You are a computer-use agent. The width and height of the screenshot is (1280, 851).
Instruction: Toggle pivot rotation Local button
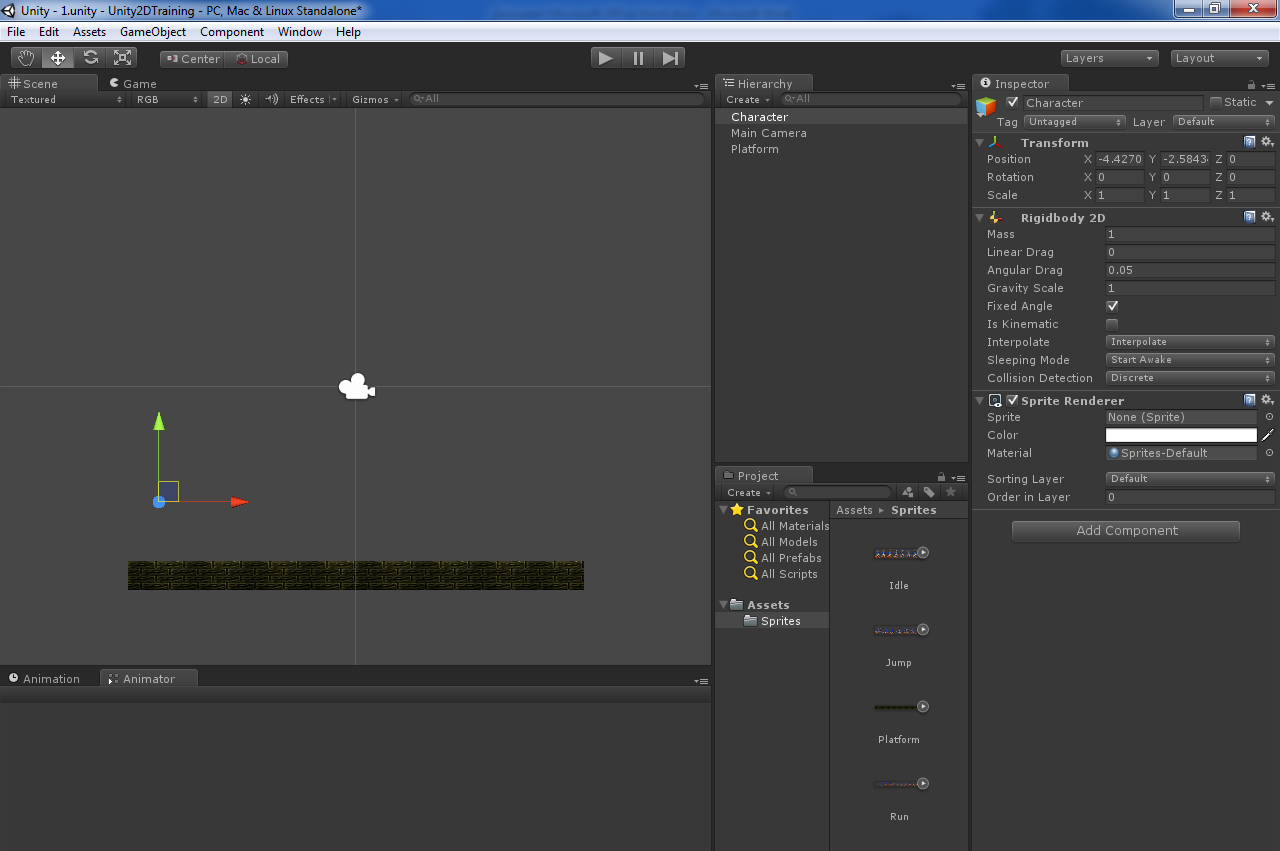point(257,59)
